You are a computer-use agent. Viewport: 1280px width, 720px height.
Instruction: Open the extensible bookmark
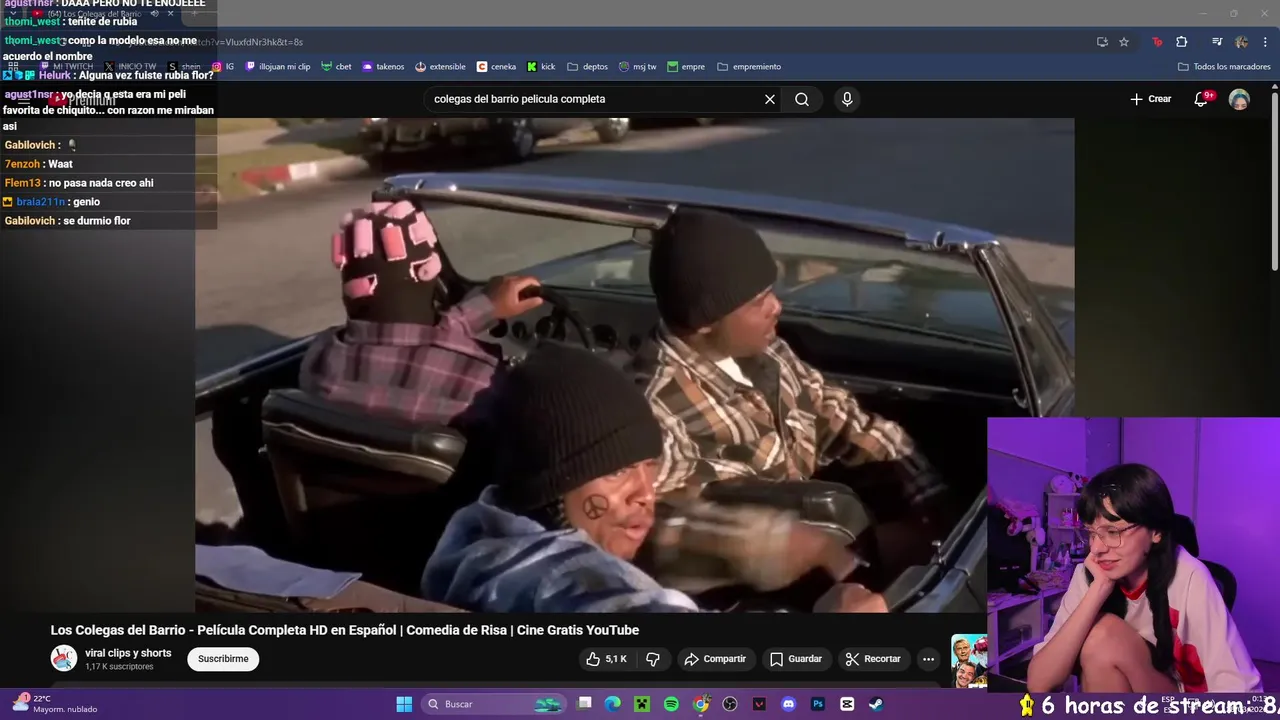[x=440, y=67]
